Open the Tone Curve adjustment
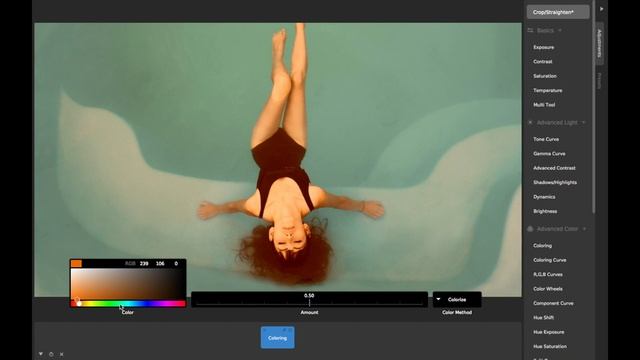The image size is (640, 360). point(546,139)
